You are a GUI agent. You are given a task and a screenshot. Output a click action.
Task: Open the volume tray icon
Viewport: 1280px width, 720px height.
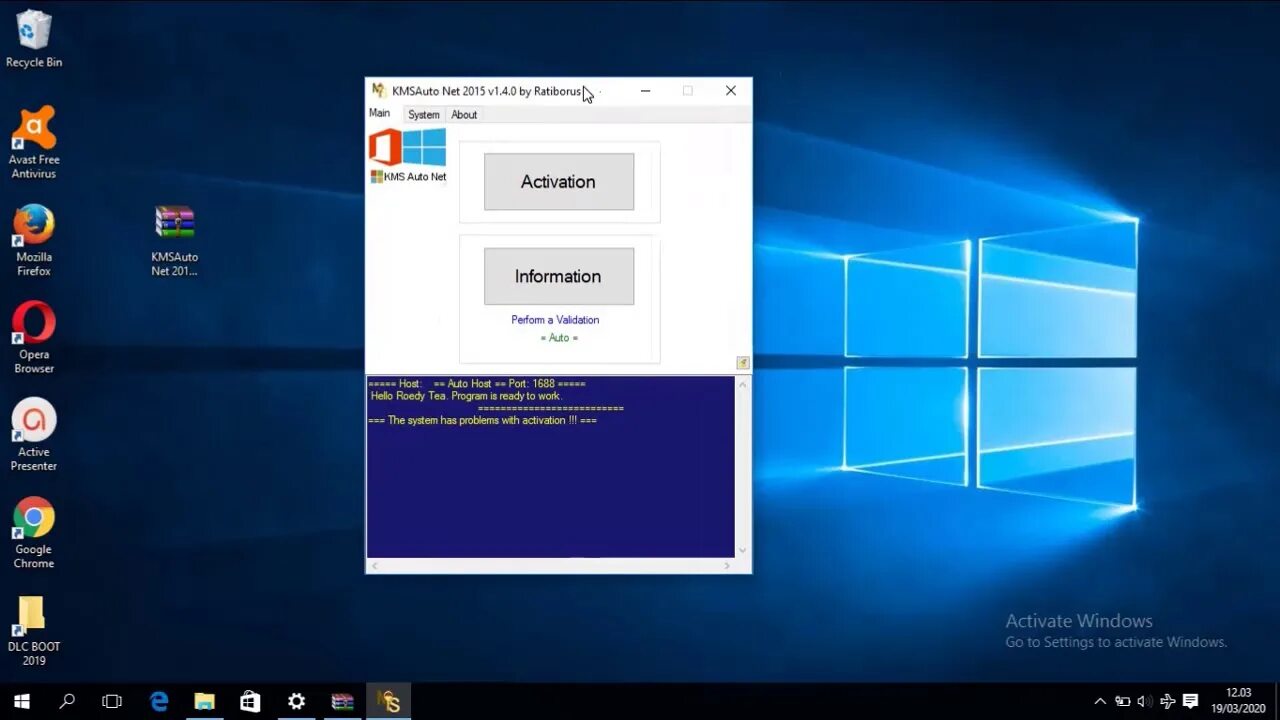point(1144,702)
